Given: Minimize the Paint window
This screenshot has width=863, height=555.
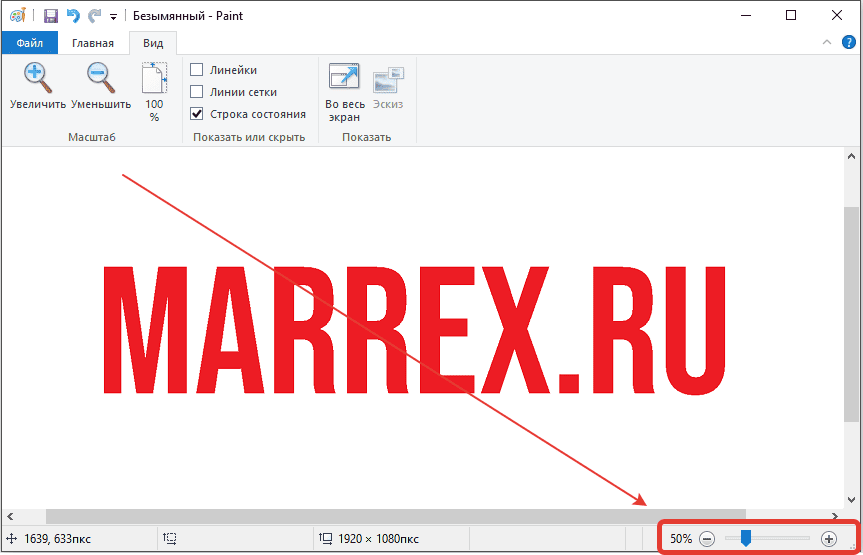Looking at the screenshot, I should tap(745, 15).
